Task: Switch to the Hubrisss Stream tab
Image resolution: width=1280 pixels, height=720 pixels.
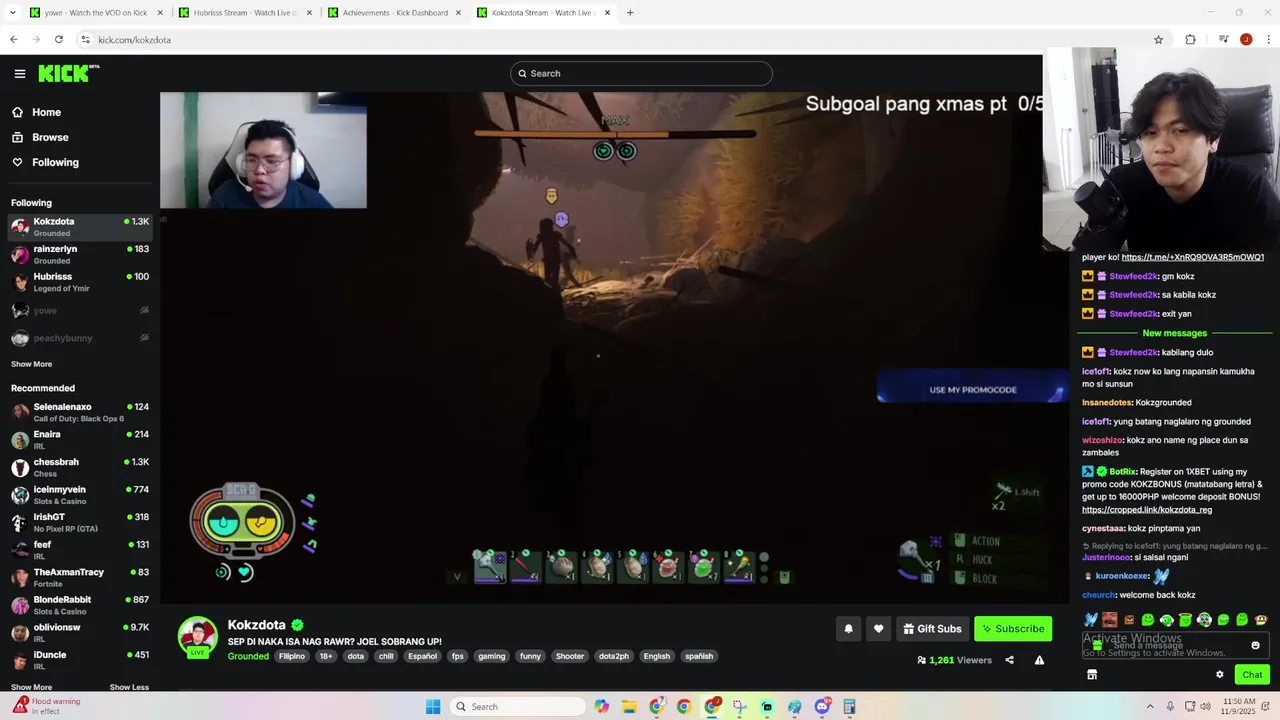Action: click(x=245, y=13)
